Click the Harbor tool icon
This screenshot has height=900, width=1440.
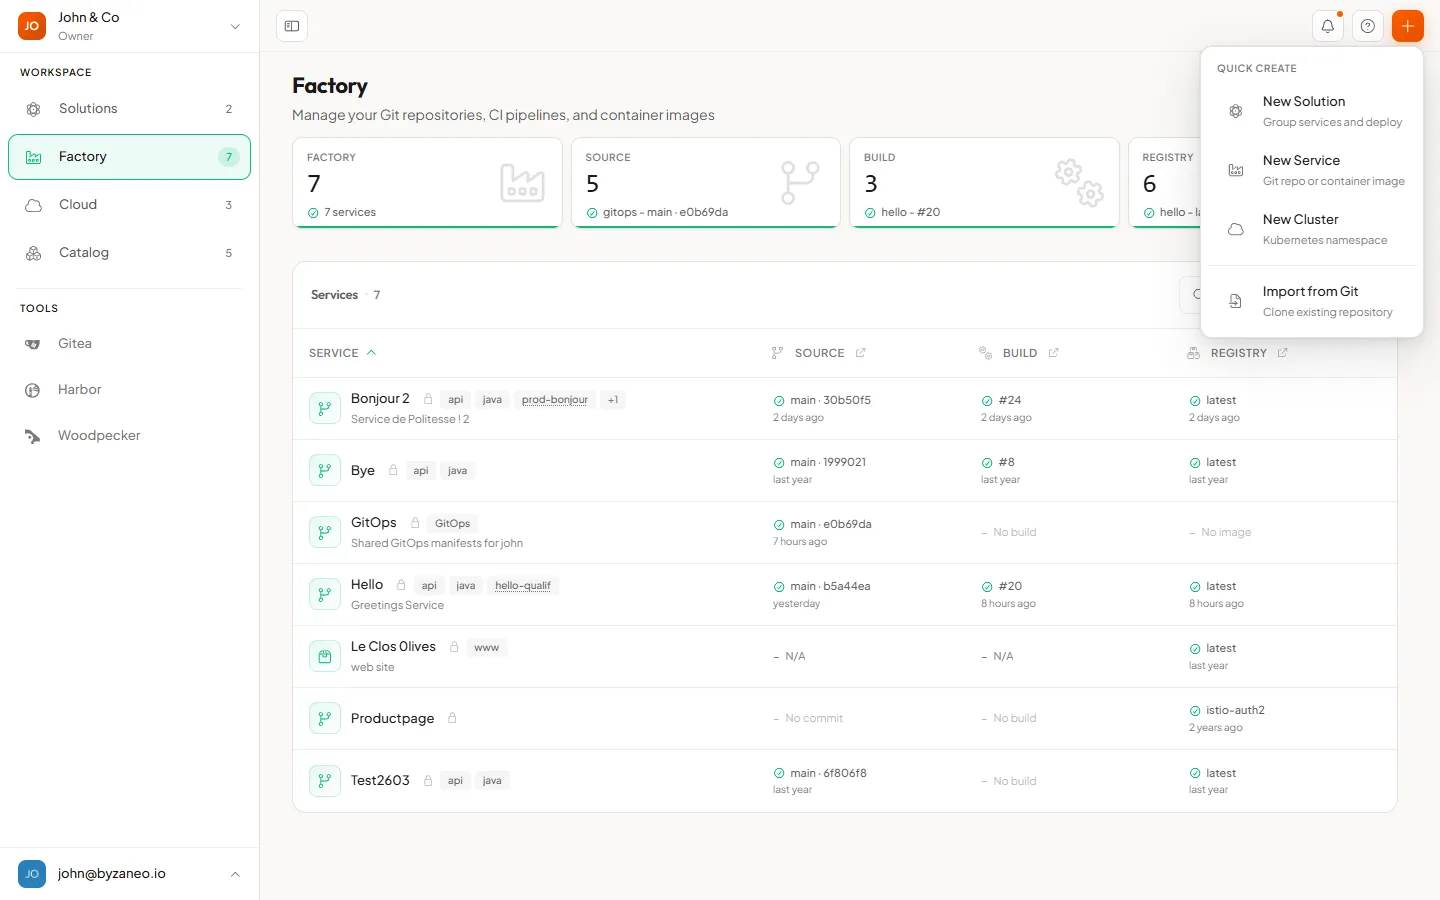coord(33,390)
